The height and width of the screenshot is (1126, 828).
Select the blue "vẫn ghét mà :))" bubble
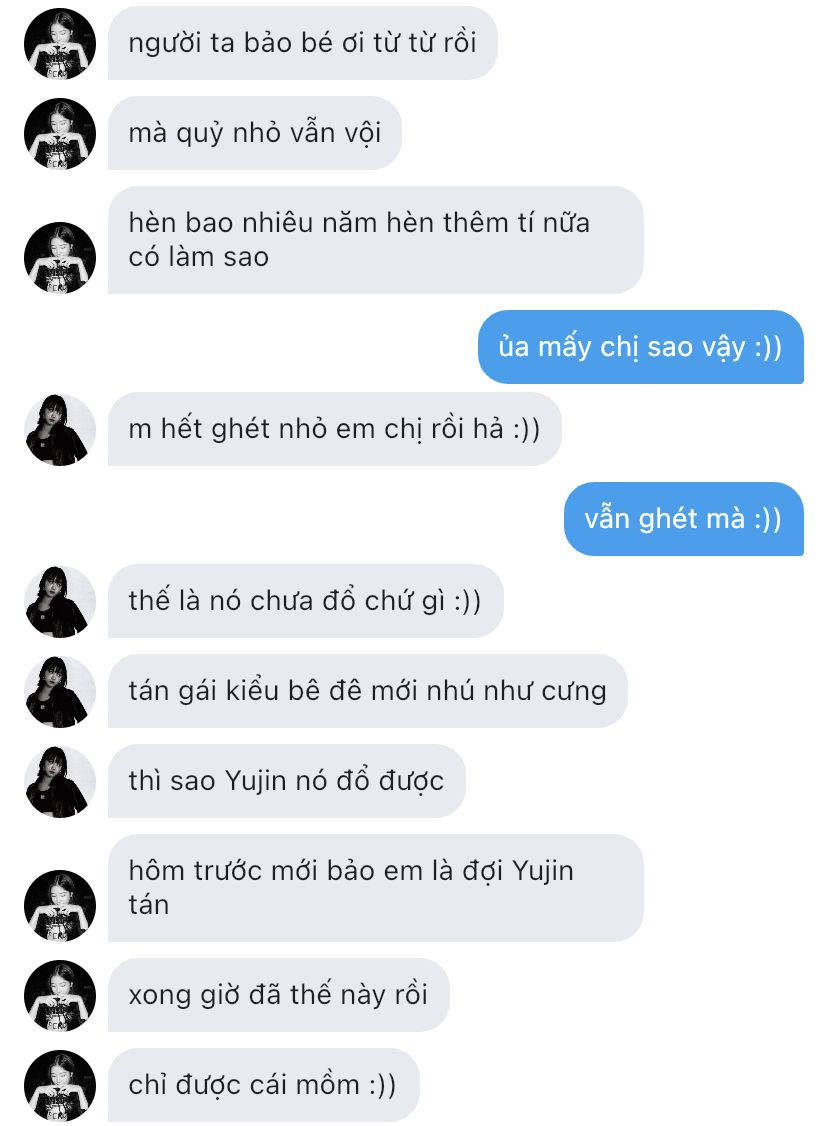(x=684, y=518)
